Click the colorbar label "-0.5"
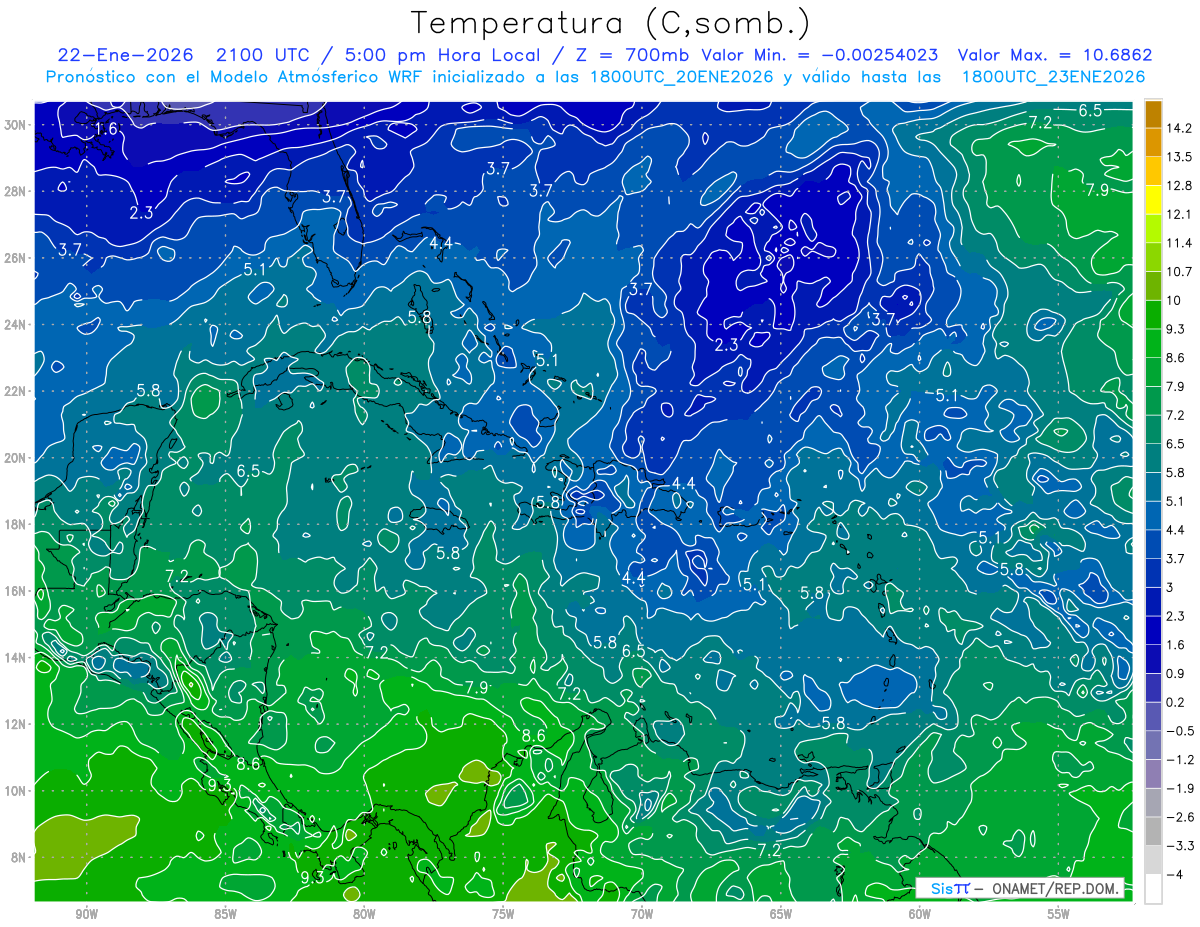The width and height of the screenshot is (1200, 927). point(1179,731)
